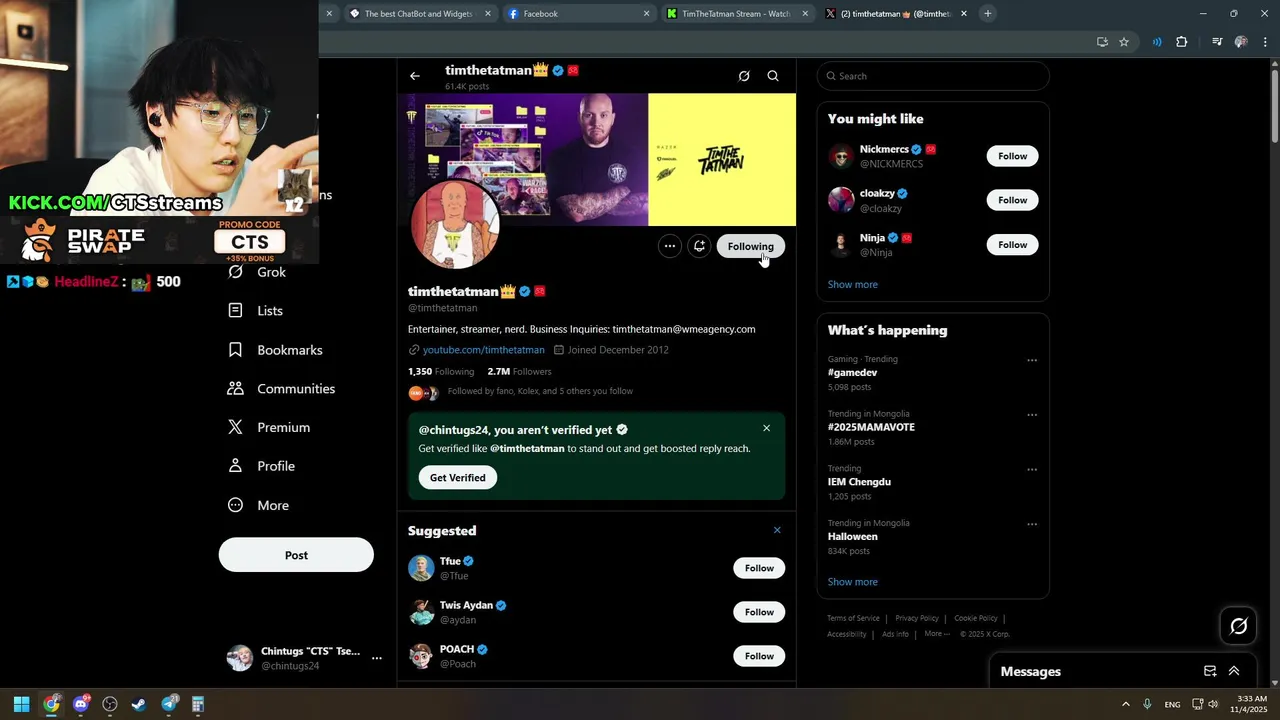Show more under What's happening
The width and height of the screenshot is (1280, 720).
coord(853,582)
